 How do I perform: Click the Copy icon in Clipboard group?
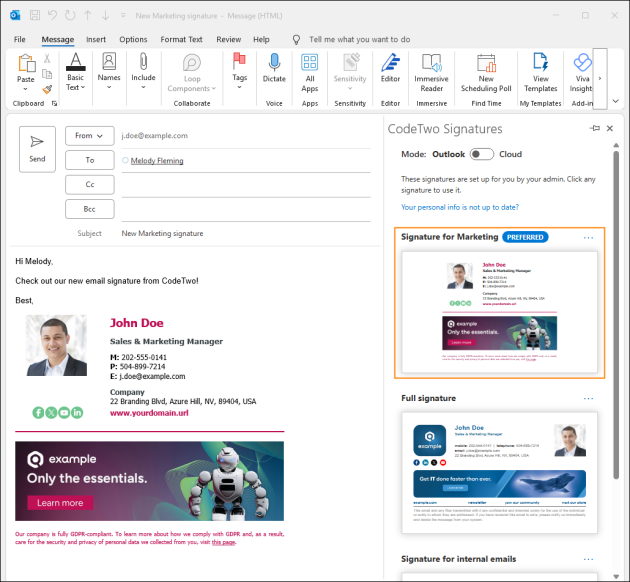pos(47,74)
